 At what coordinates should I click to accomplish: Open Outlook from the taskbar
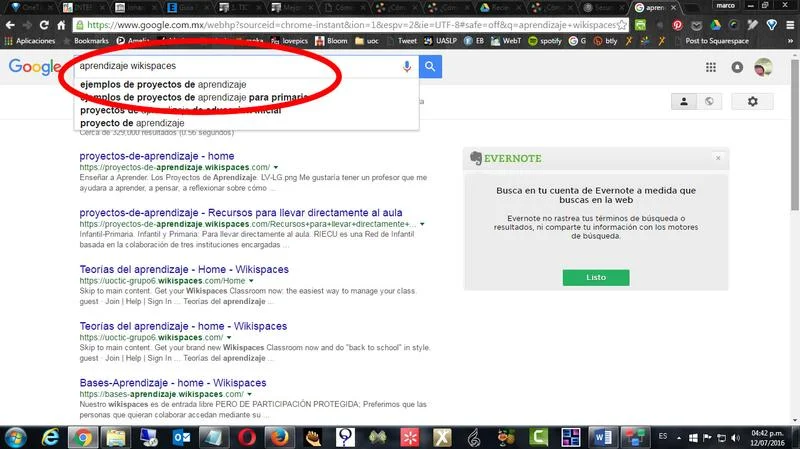coord(182,438)
